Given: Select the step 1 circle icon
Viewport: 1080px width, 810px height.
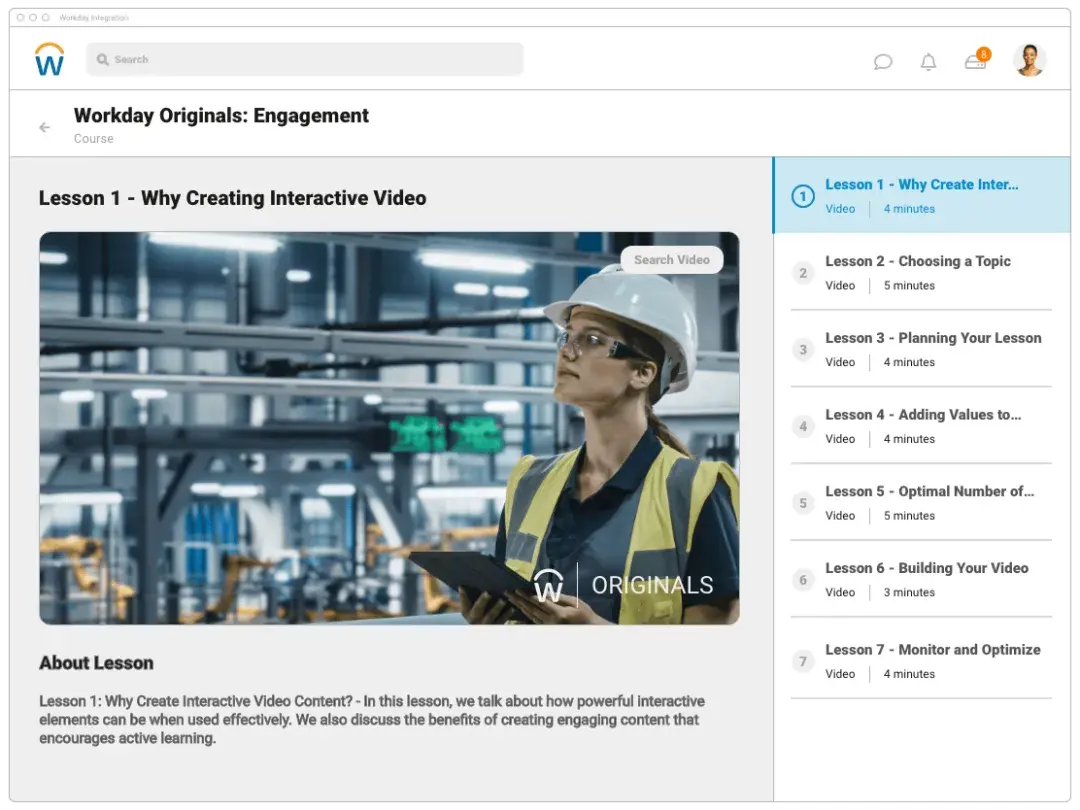Looking at the screenshot, I should pos(802,196).
